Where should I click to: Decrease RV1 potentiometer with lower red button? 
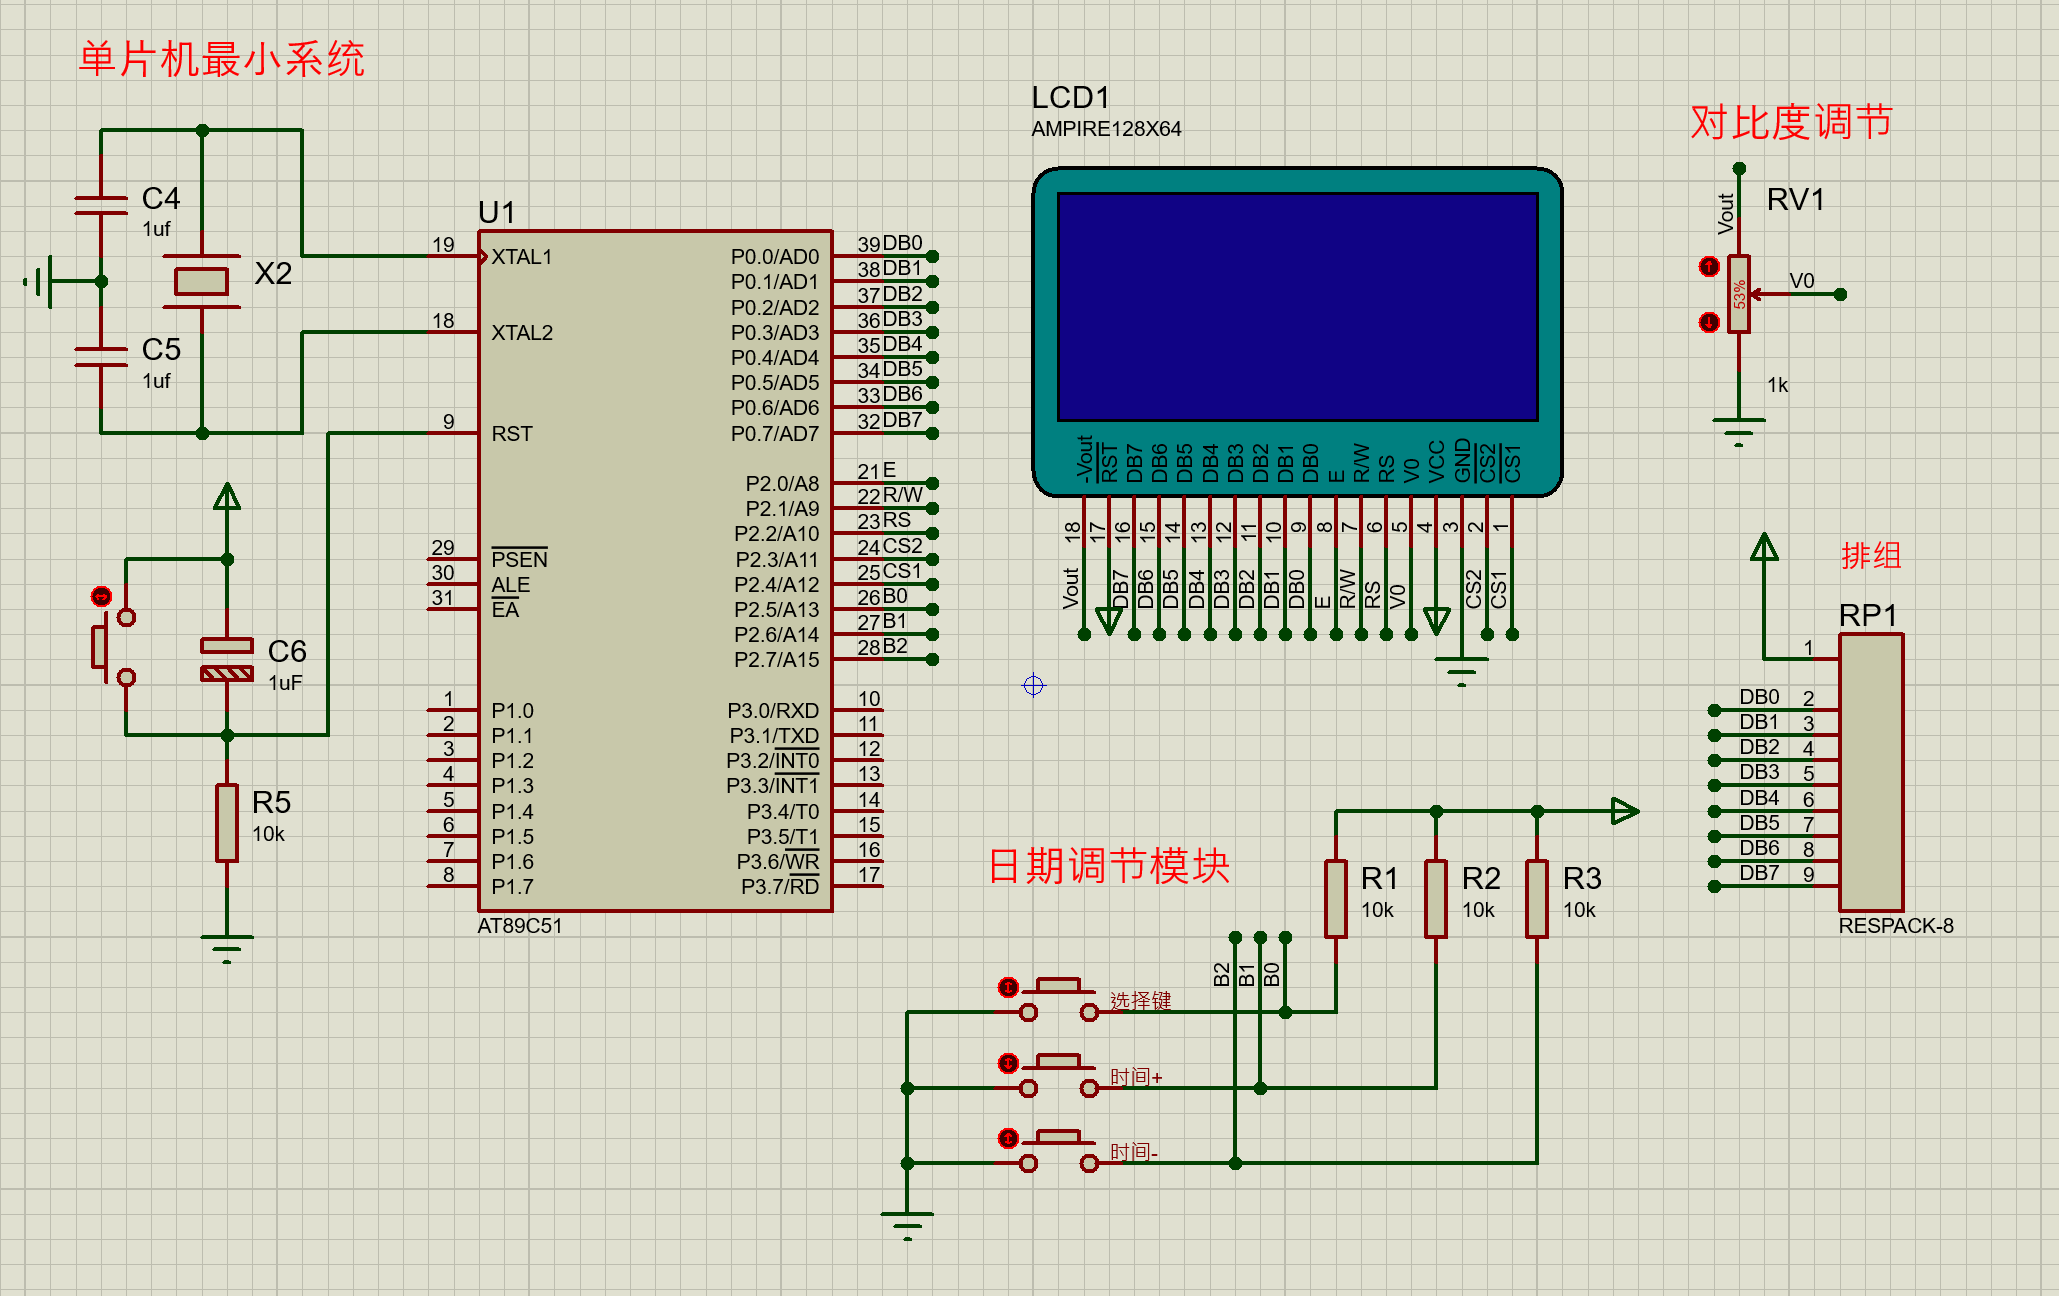[1709, 322]
